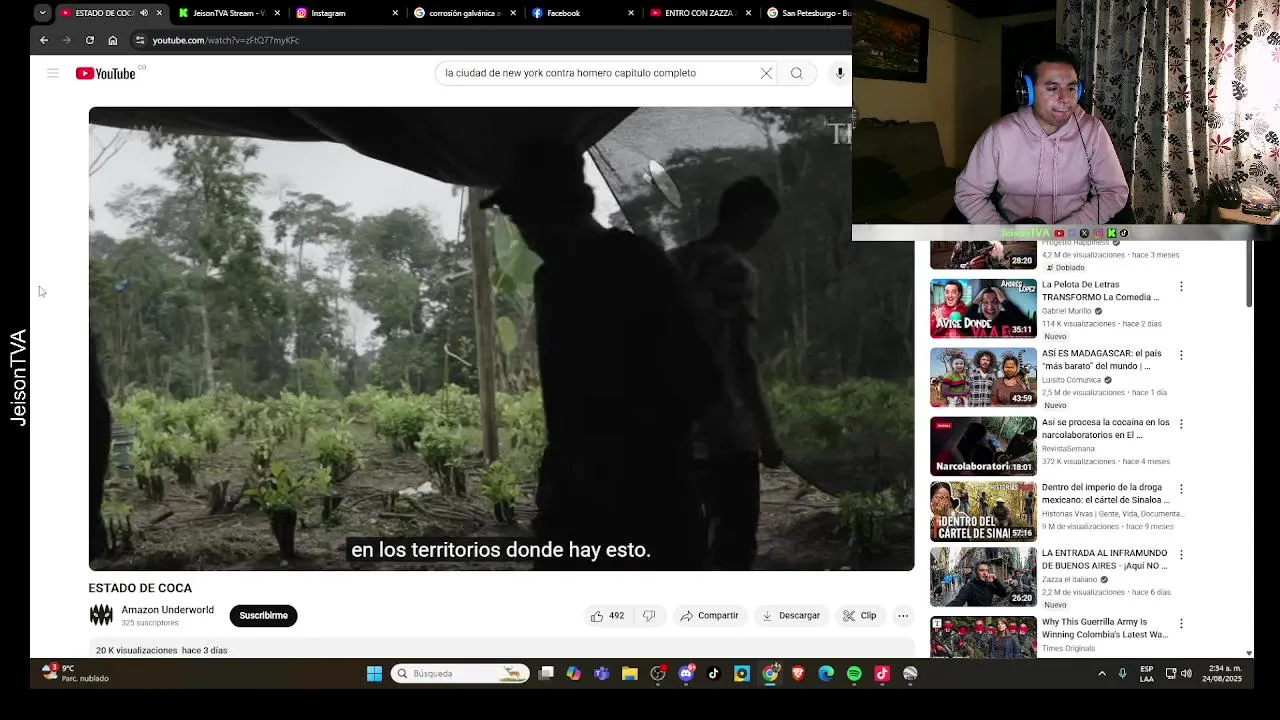Open Amazon Underworld channel name link
Image resolution: width=1280 pixels, height=720 pixels.
click(167, 610)
